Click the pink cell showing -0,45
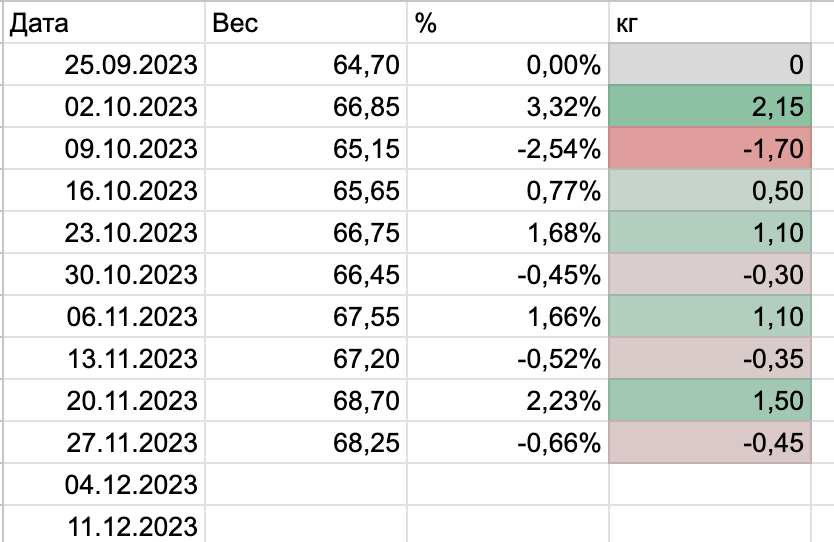The height and width of the screenshot is (542, 834). (710, 444)
